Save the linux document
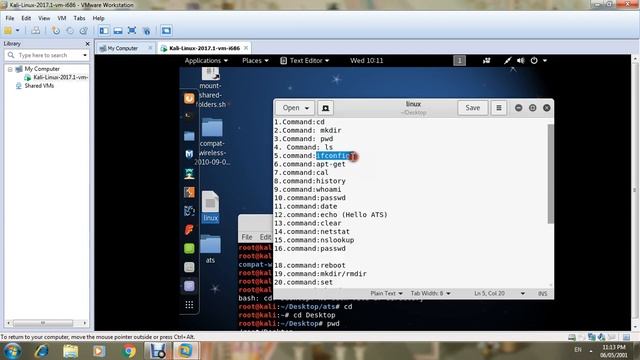Viewport: 640px width, 360px height. [473, 108]
